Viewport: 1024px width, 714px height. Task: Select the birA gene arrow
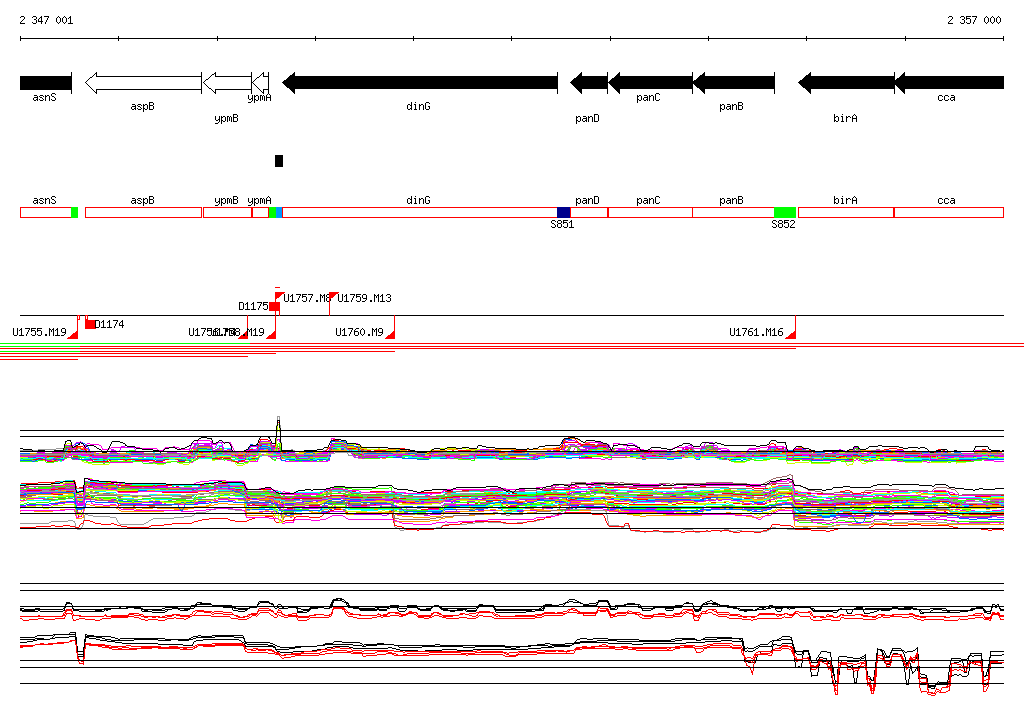(x=846, y=82)
